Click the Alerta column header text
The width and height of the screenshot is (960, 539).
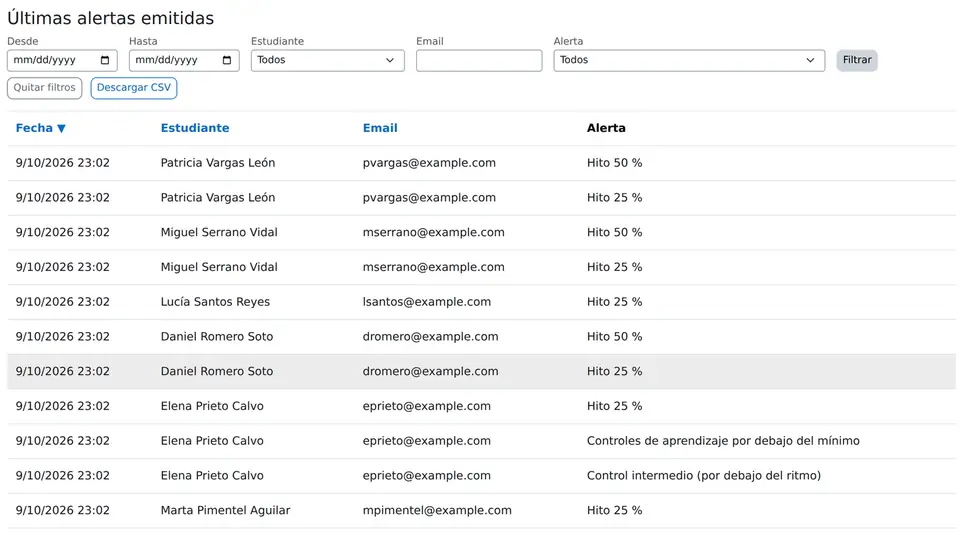click(x=606, y=128)
